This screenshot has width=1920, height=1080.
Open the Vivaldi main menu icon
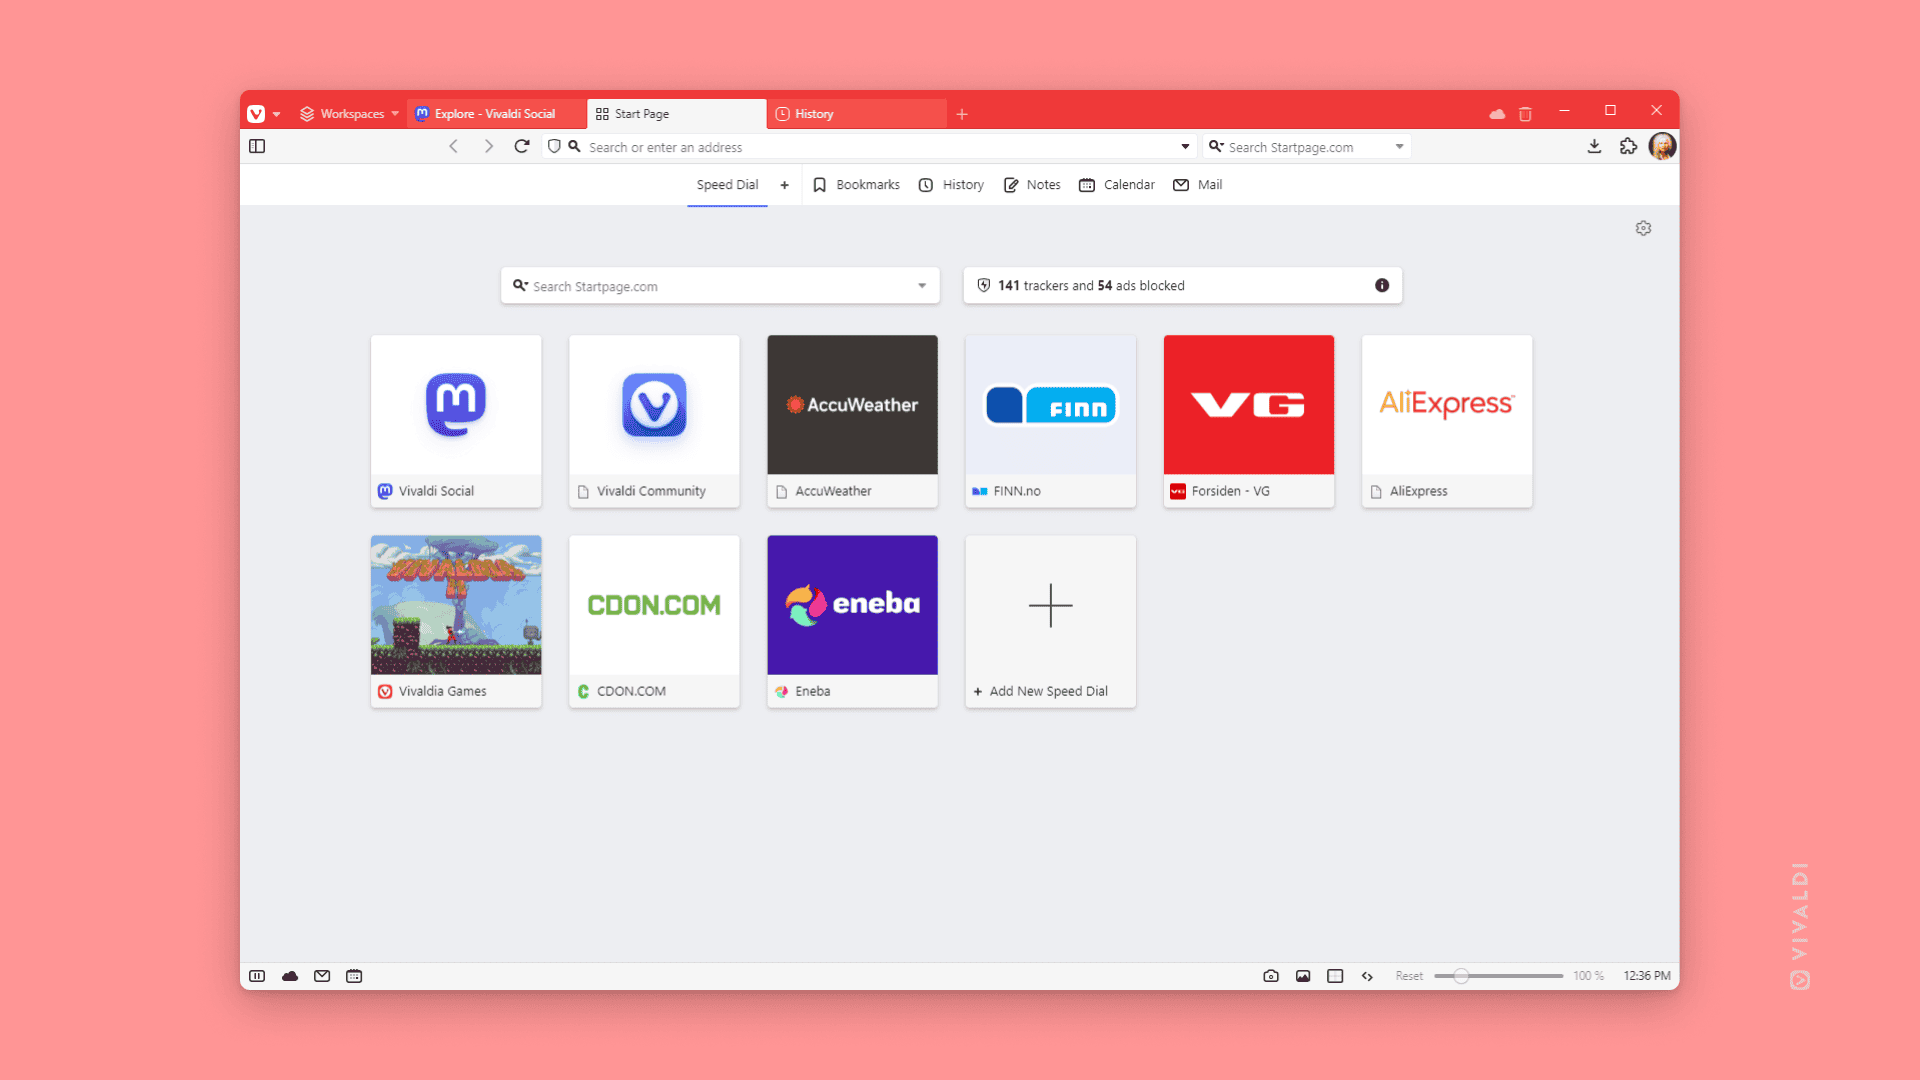[x=256, y=114]
